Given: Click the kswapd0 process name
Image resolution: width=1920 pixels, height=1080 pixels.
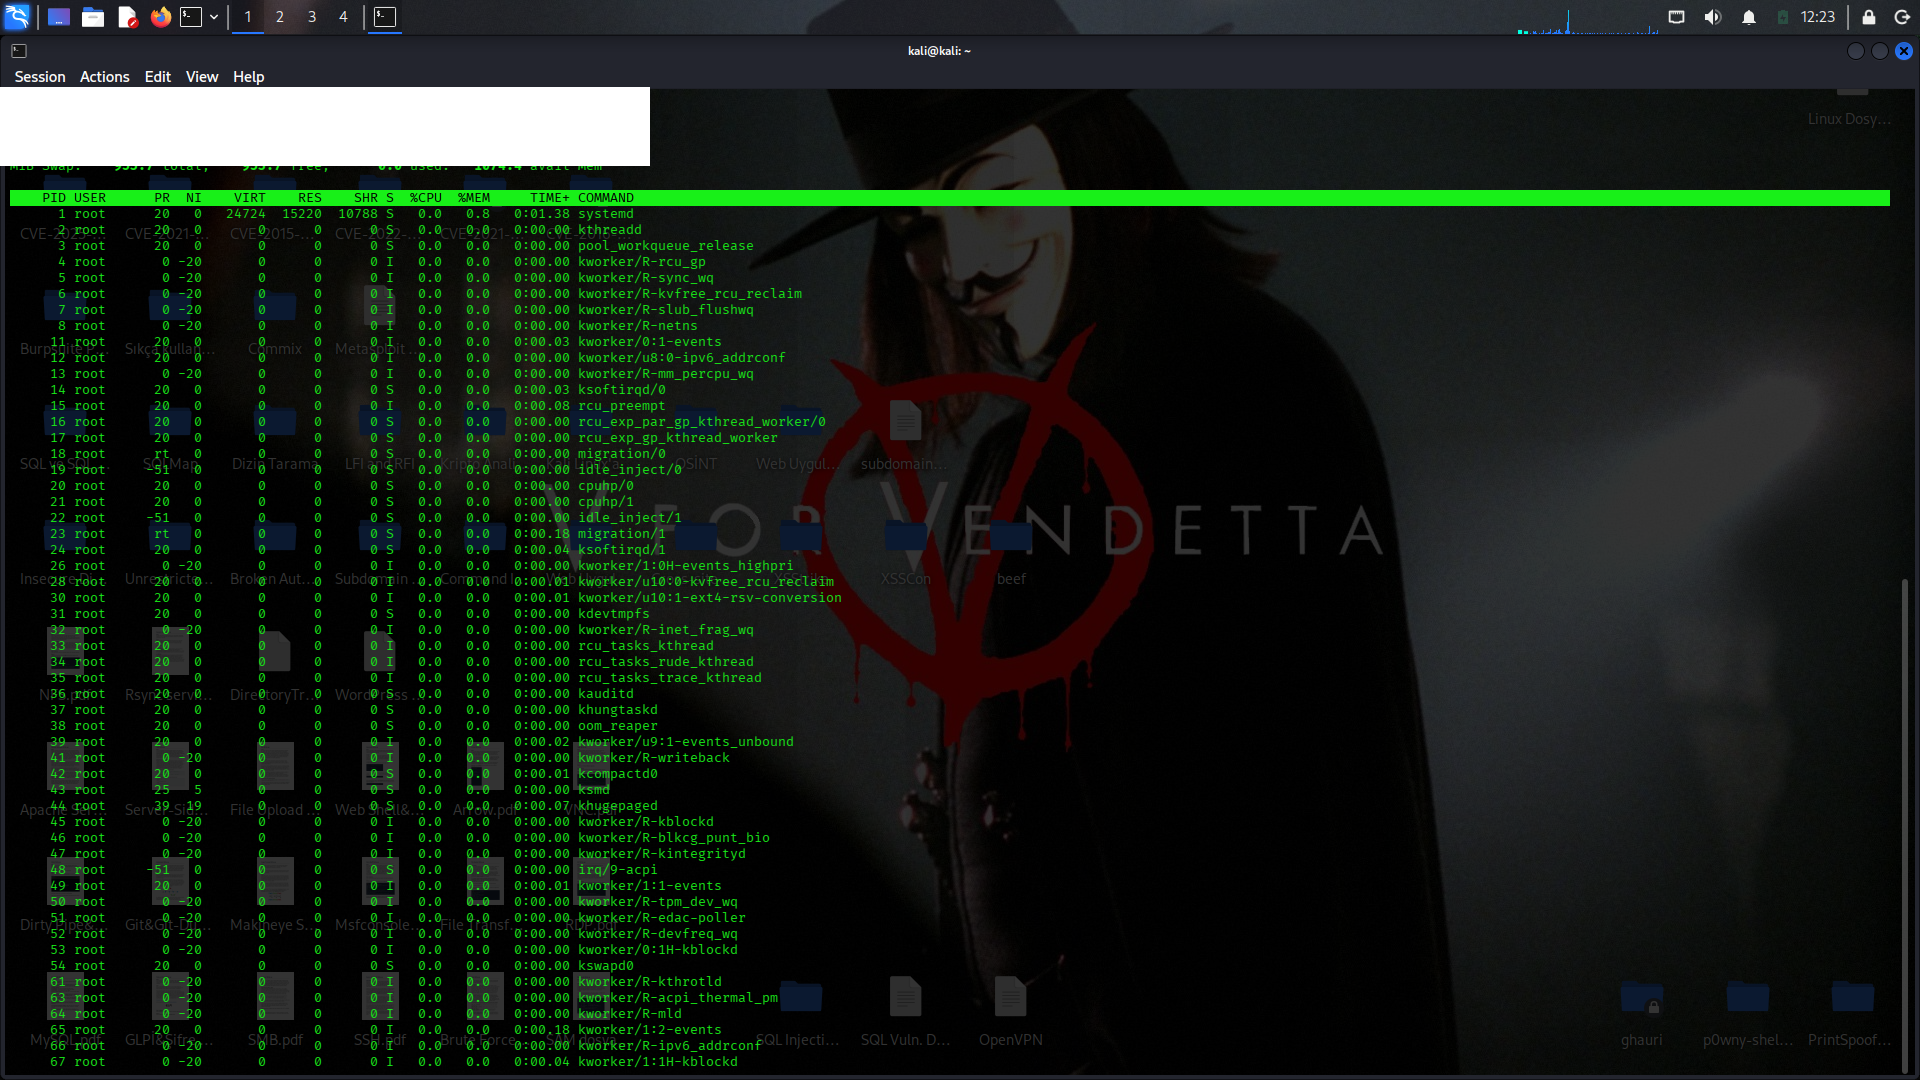Looking at the screenshot, I should [606, 966].
